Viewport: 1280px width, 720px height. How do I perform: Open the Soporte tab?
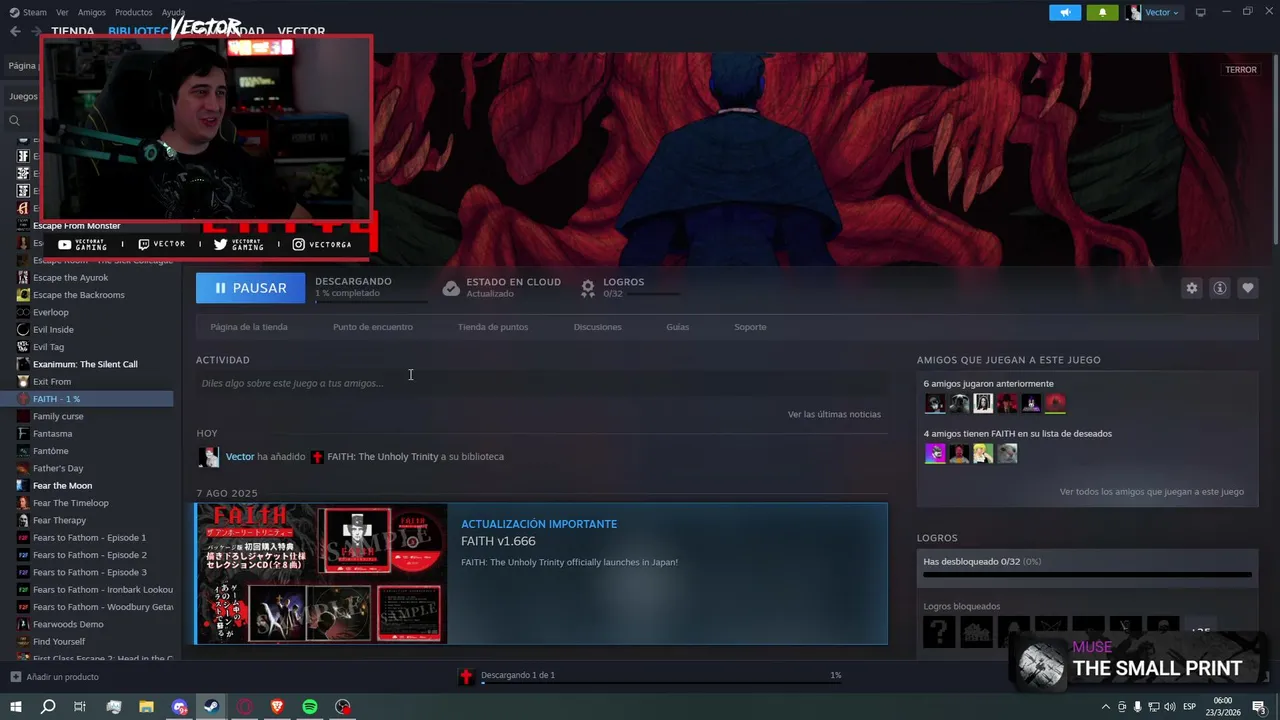tap(750, 327)
